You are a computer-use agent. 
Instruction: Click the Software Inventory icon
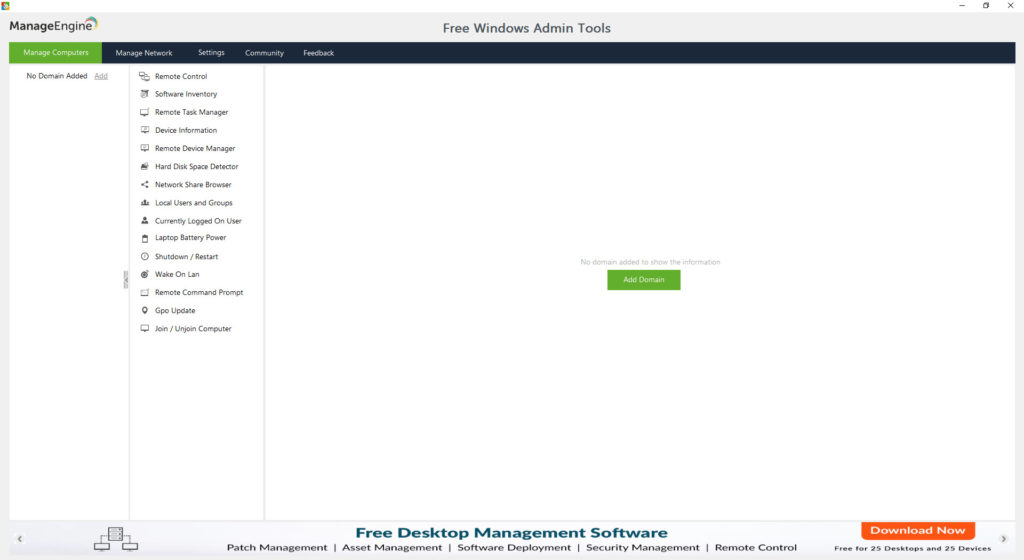[144, 94]
